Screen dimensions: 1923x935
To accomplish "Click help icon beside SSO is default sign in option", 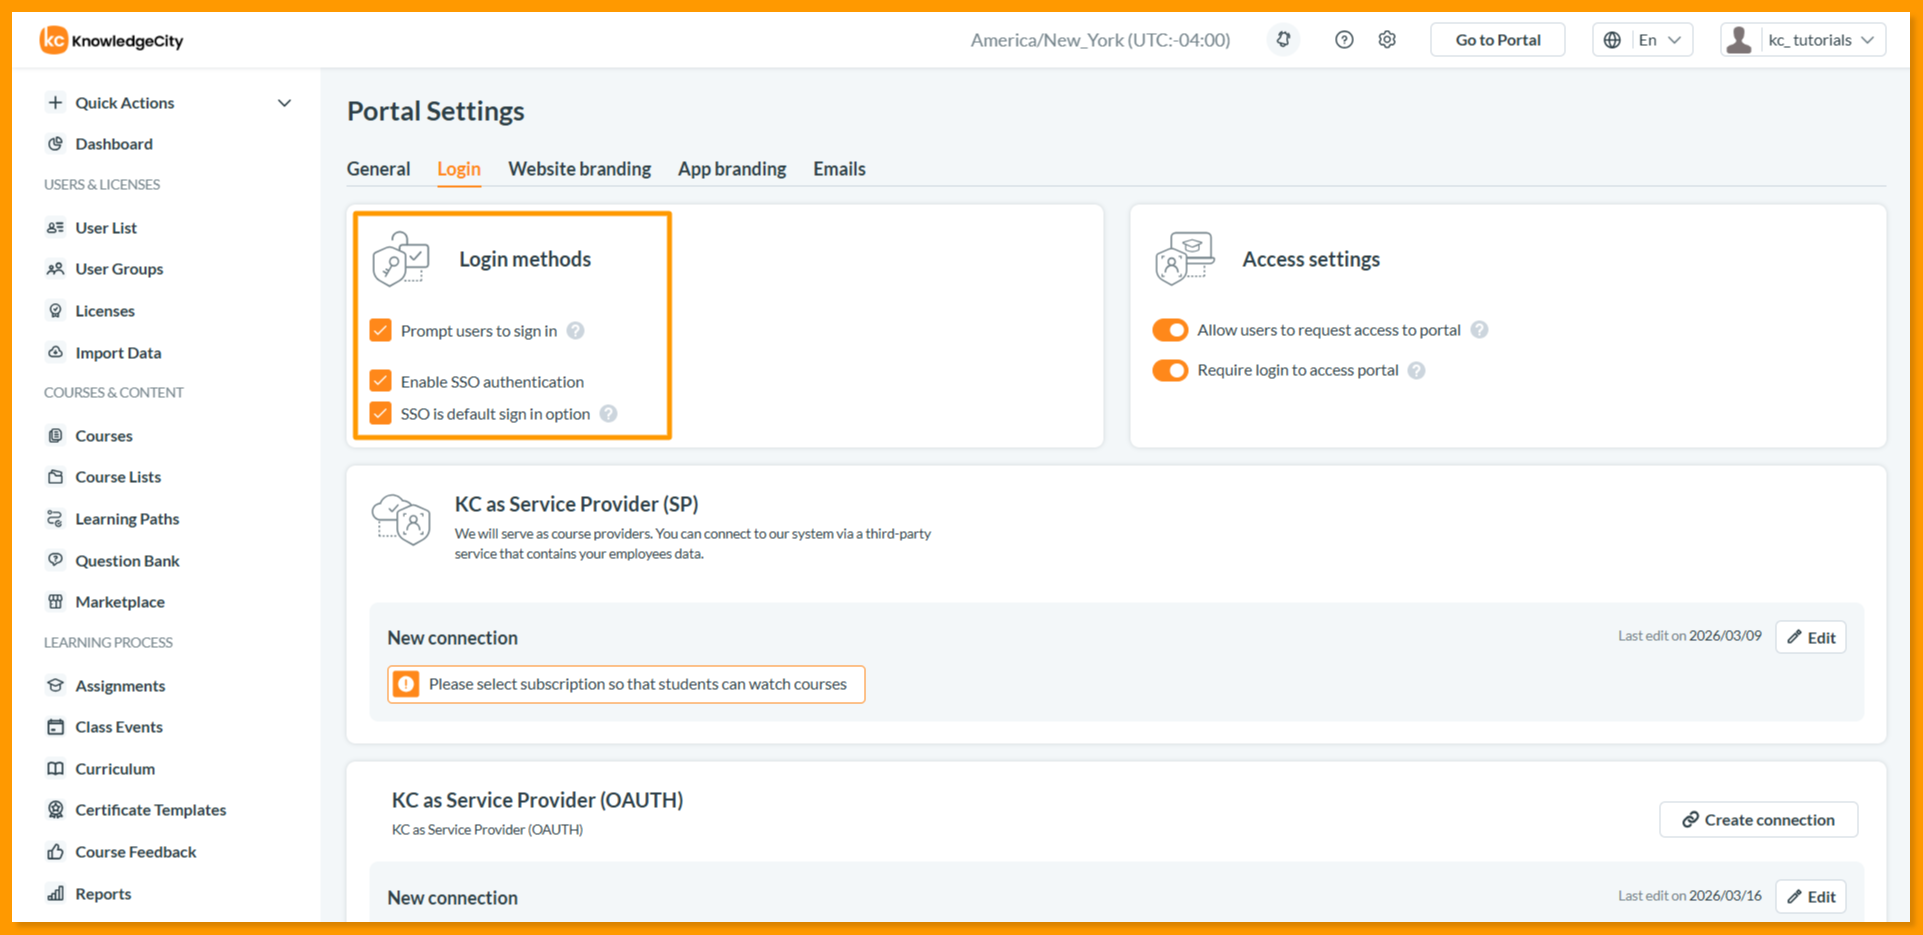I will (x=608, y=414).
